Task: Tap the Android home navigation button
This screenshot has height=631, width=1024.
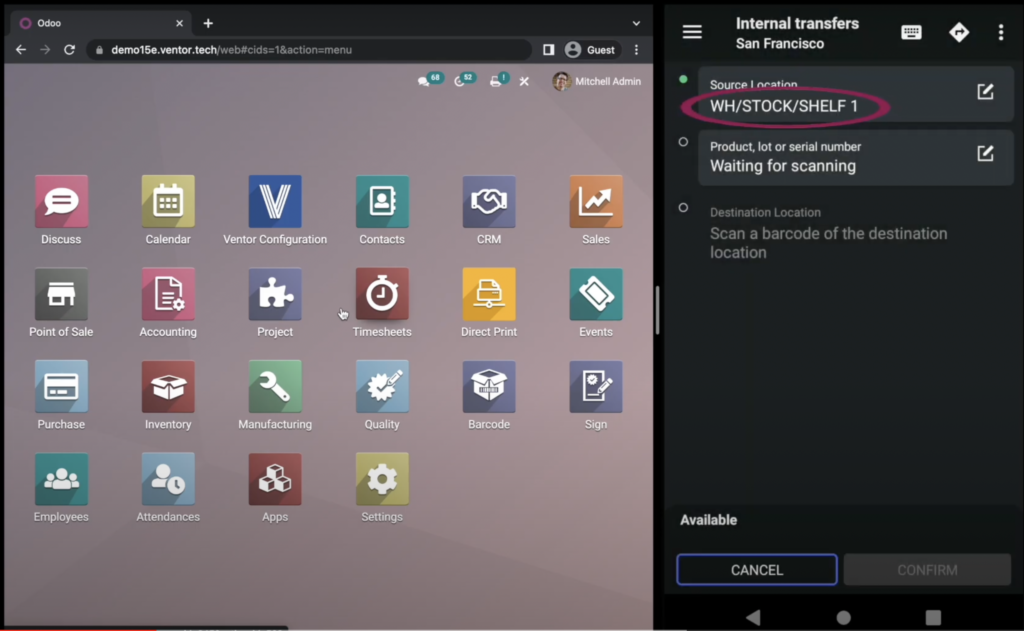Action: click(844, 617)
